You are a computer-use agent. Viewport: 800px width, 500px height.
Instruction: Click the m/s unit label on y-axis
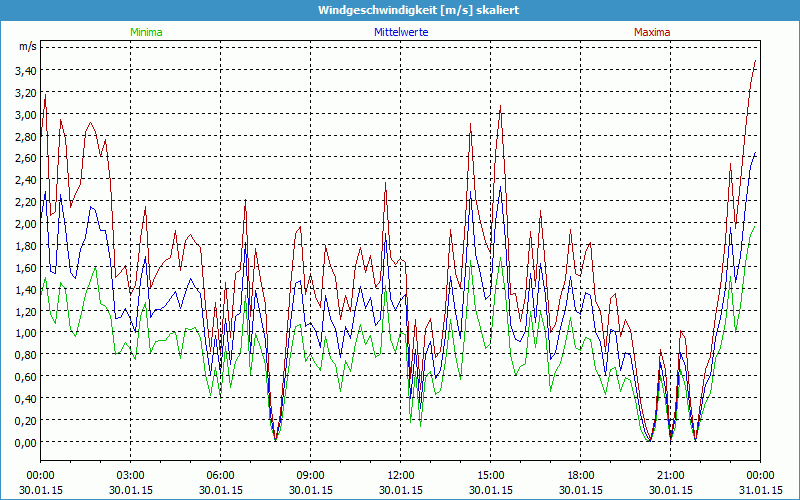click(27, 47)
